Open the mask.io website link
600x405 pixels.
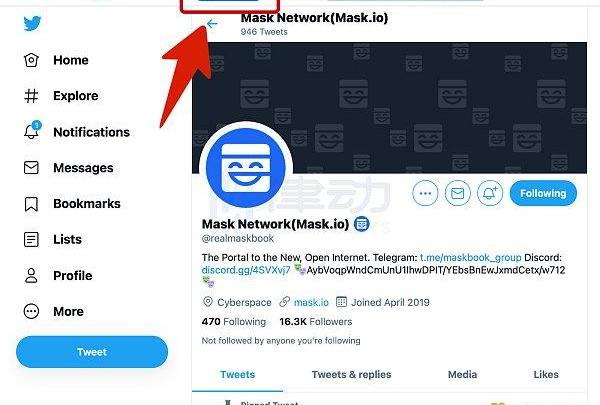coord(311,302)
